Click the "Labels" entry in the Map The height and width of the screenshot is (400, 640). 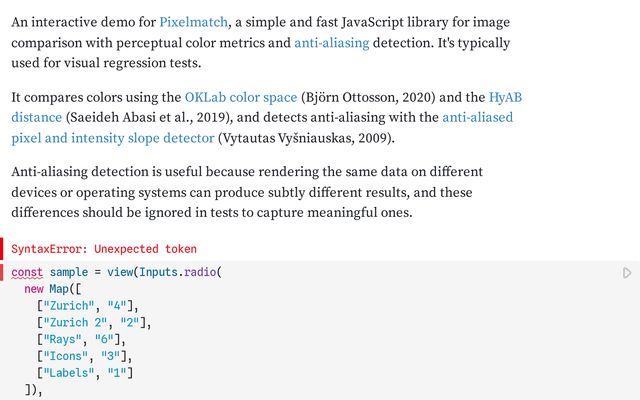pos(85,373)
